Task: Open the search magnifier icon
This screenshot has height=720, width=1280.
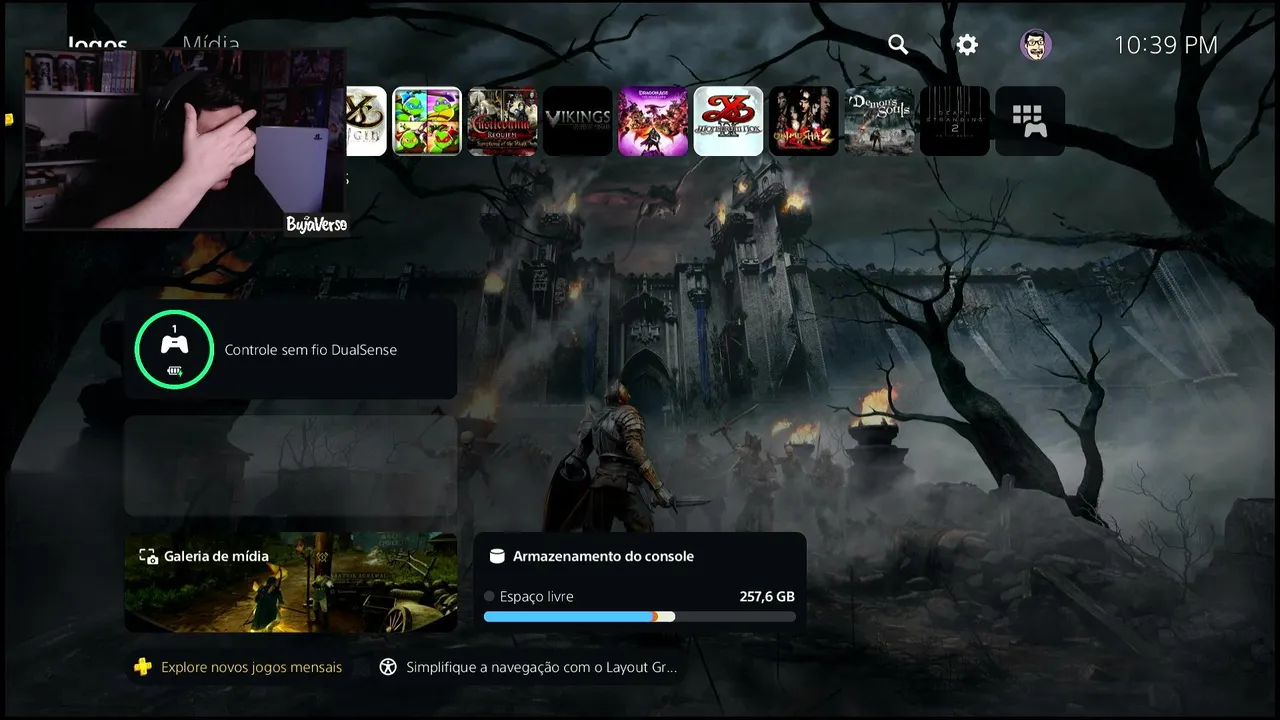Action: pos(898,44)
